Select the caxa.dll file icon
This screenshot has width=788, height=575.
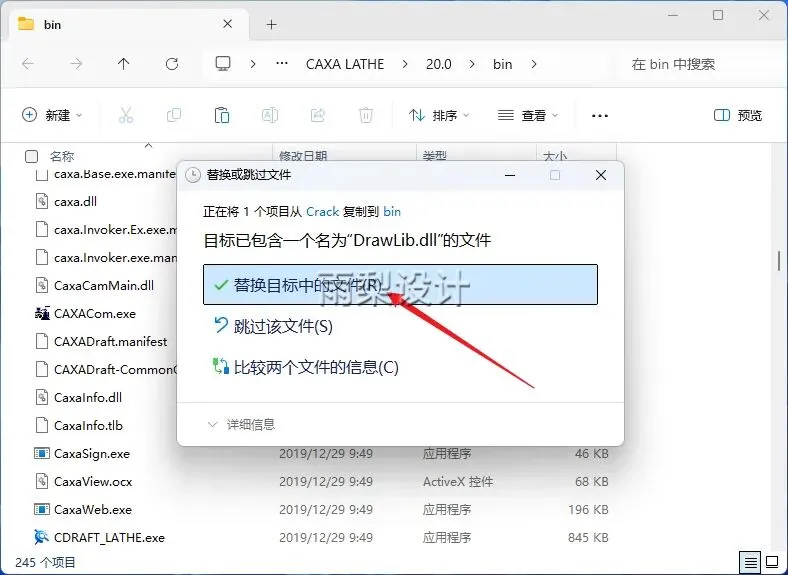click(42, 202)
